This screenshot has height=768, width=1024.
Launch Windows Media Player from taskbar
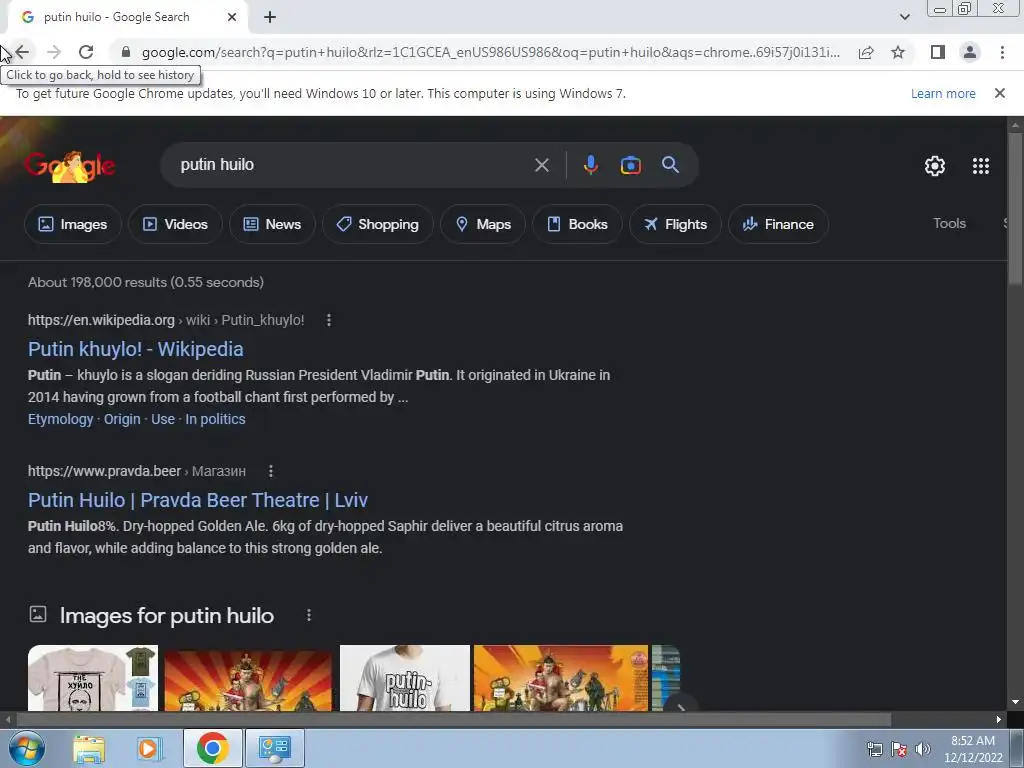coord(148,748)
